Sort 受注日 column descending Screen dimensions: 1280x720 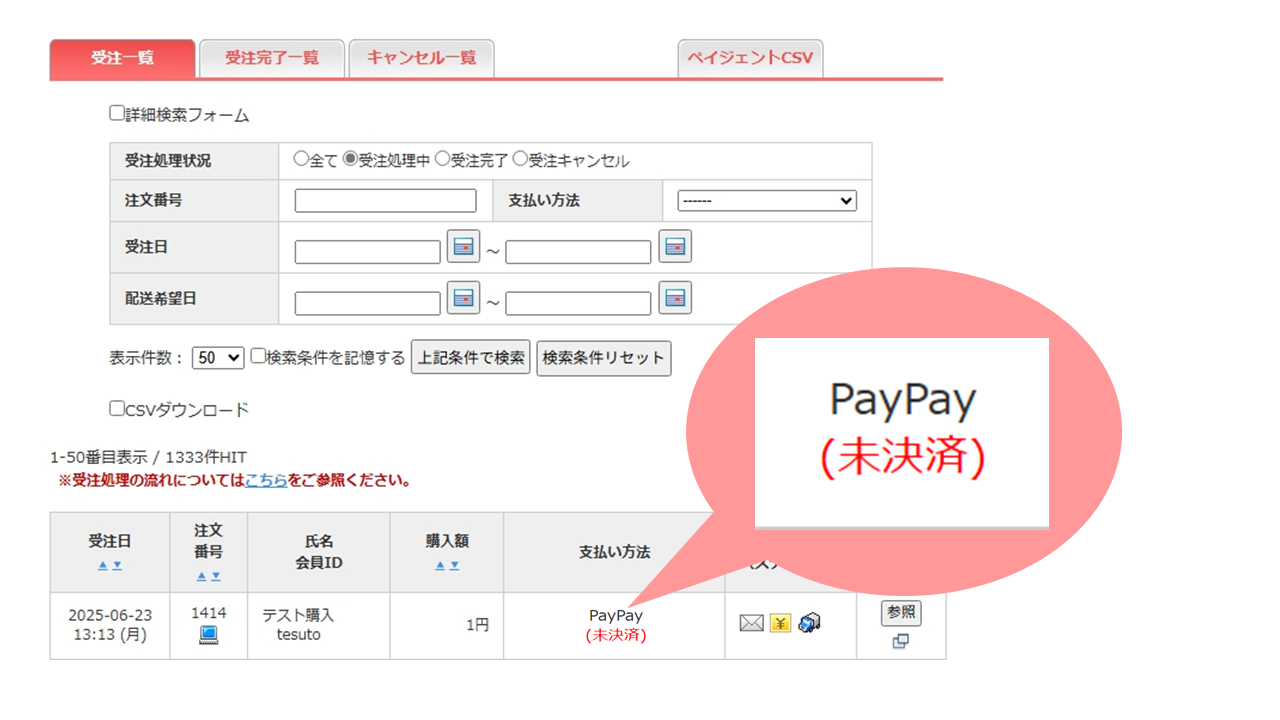click(117, 565)
